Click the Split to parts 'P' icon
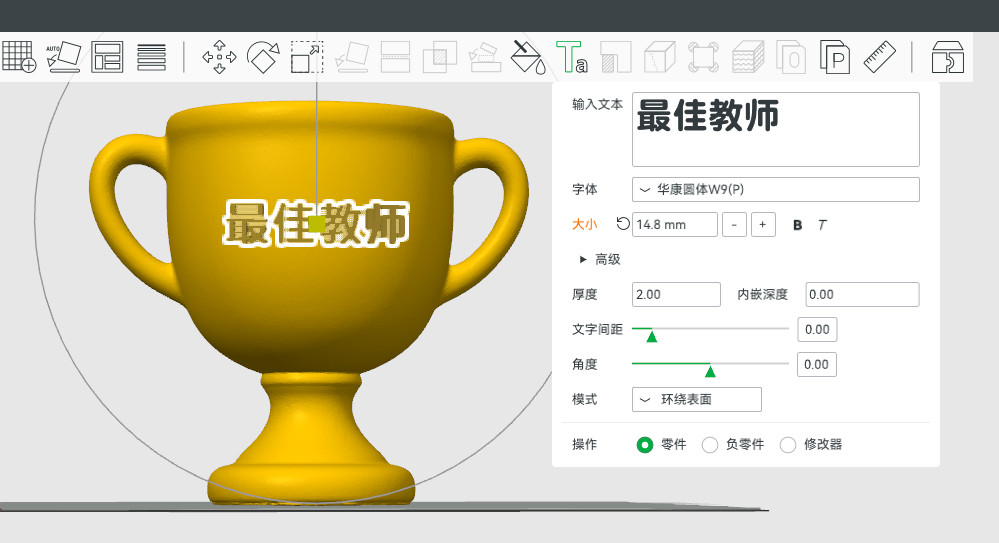 pyautogui.click(x=835, y=57)
